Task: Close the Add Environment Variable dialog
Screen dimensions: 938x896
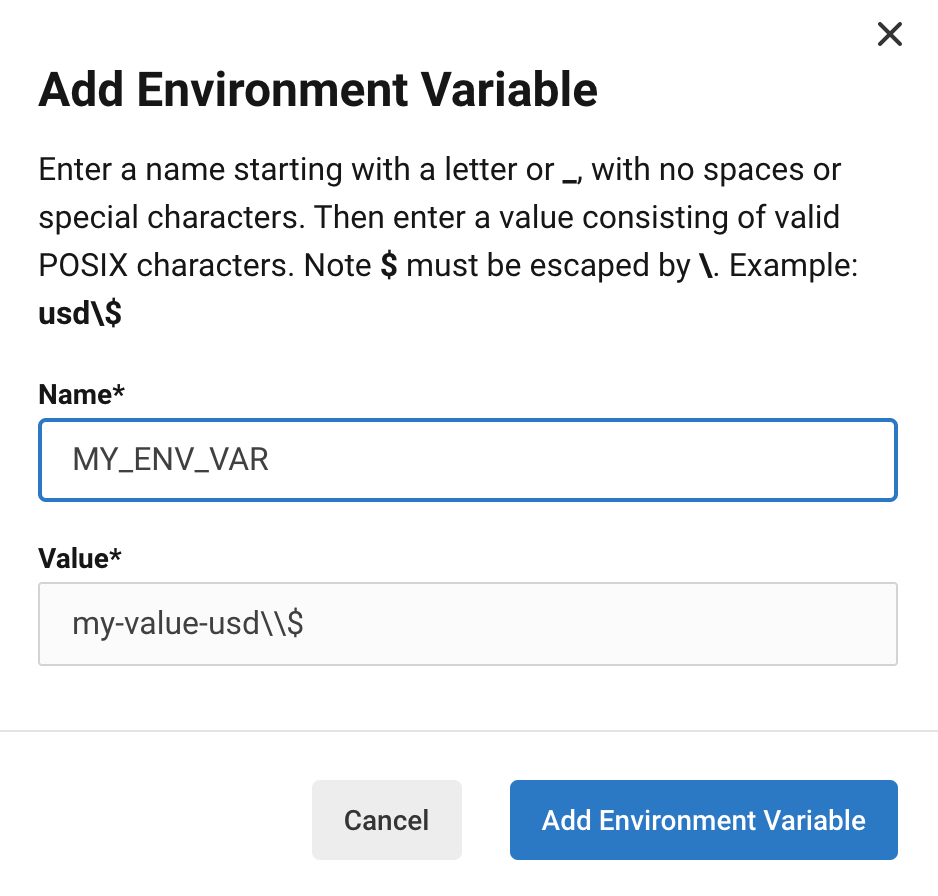Action: [889, 35]
